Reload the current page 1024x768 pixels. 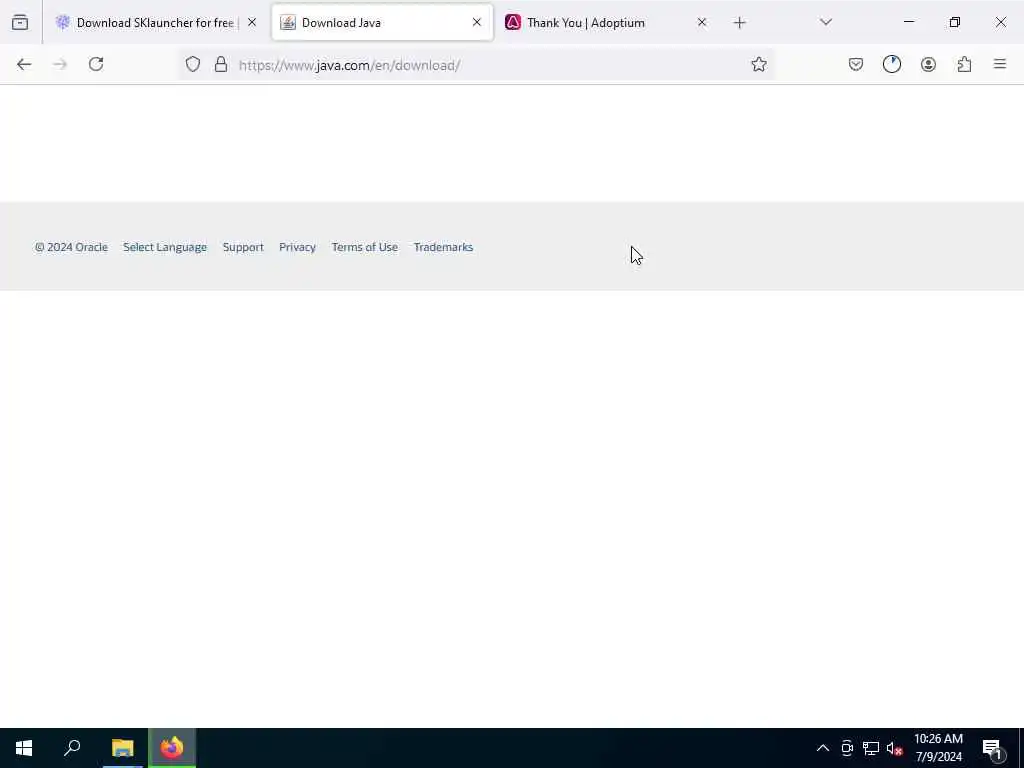pyautogui.click(x=96, y=65)
